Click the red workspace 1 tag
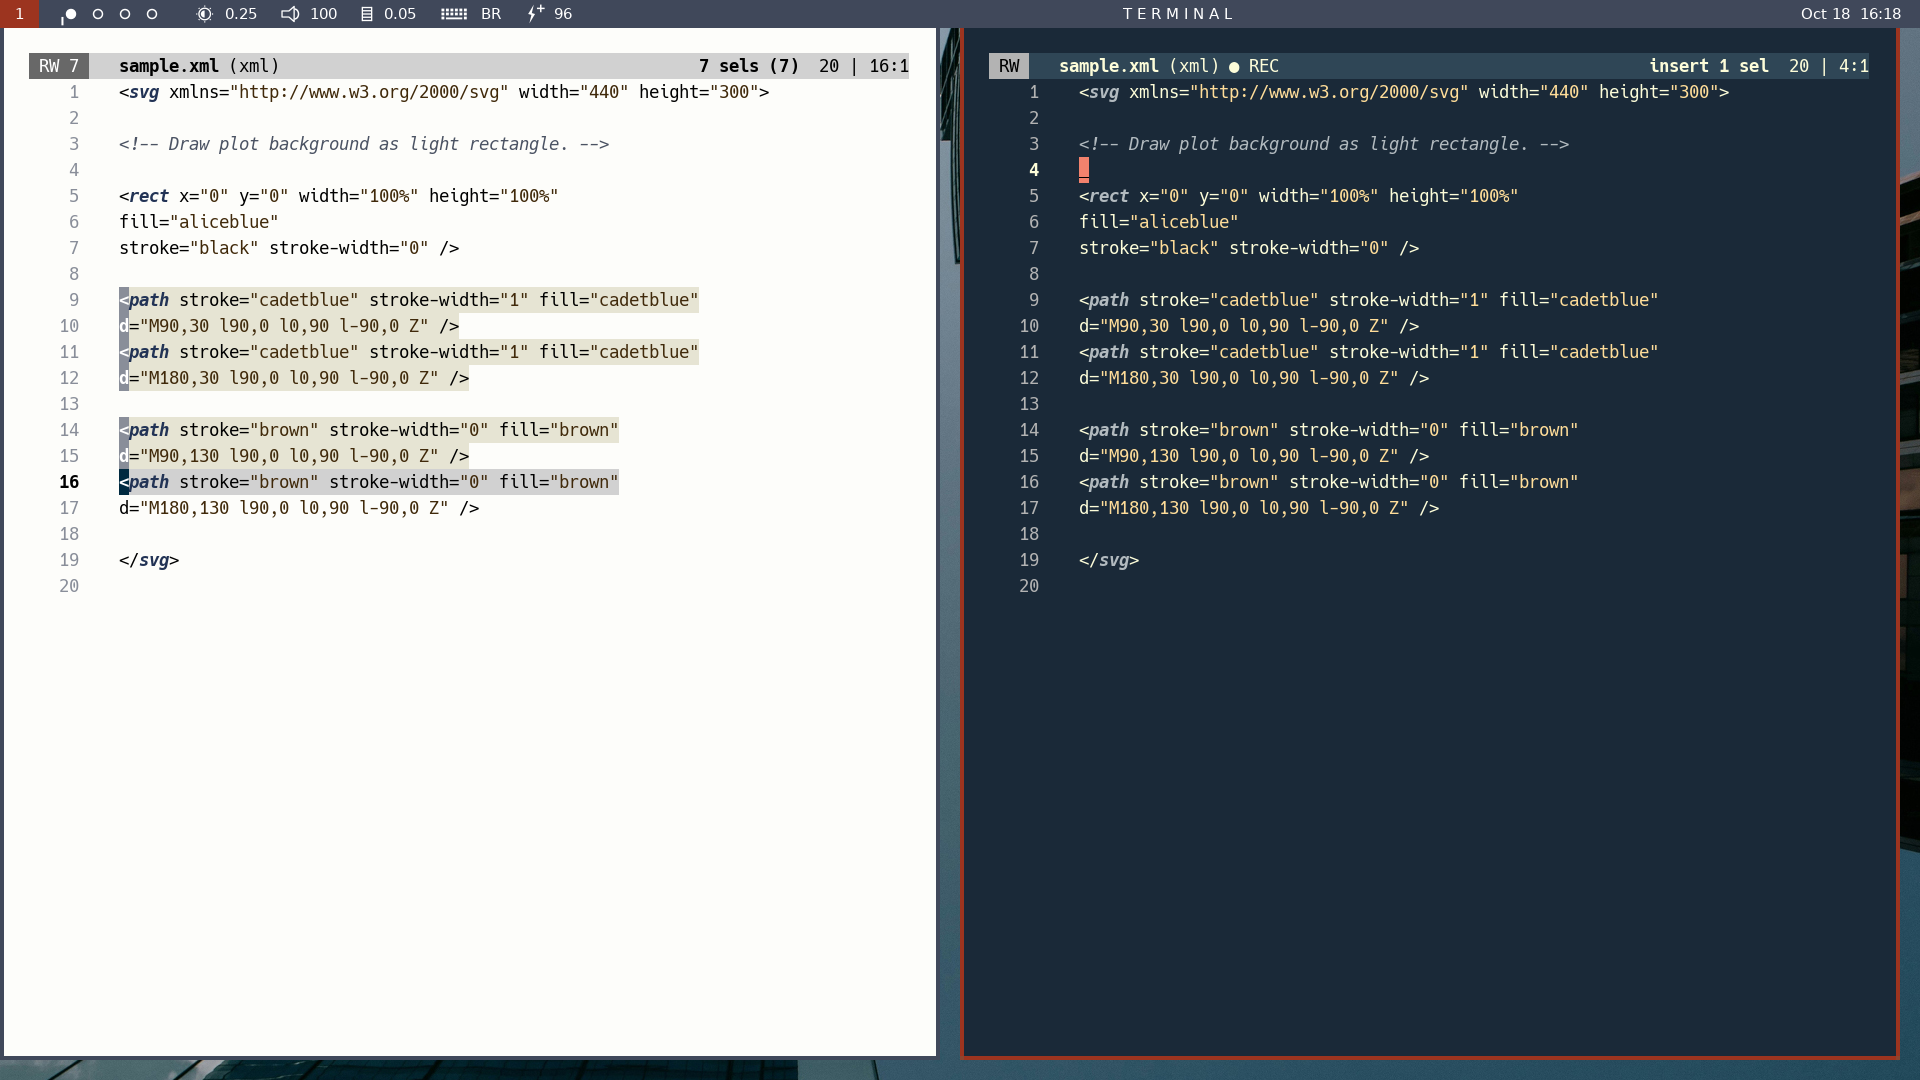1920x1080 pixels. [x=19, y=14]
